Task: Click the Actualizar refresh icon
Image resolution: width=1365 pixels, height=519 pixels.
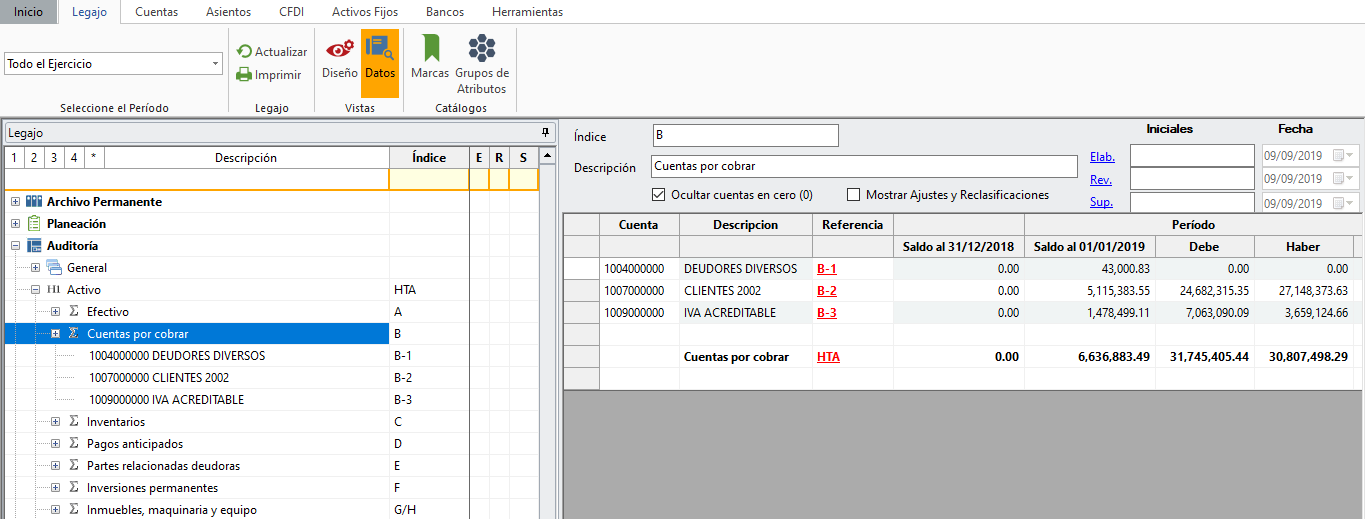Action: tap(244, 52)
